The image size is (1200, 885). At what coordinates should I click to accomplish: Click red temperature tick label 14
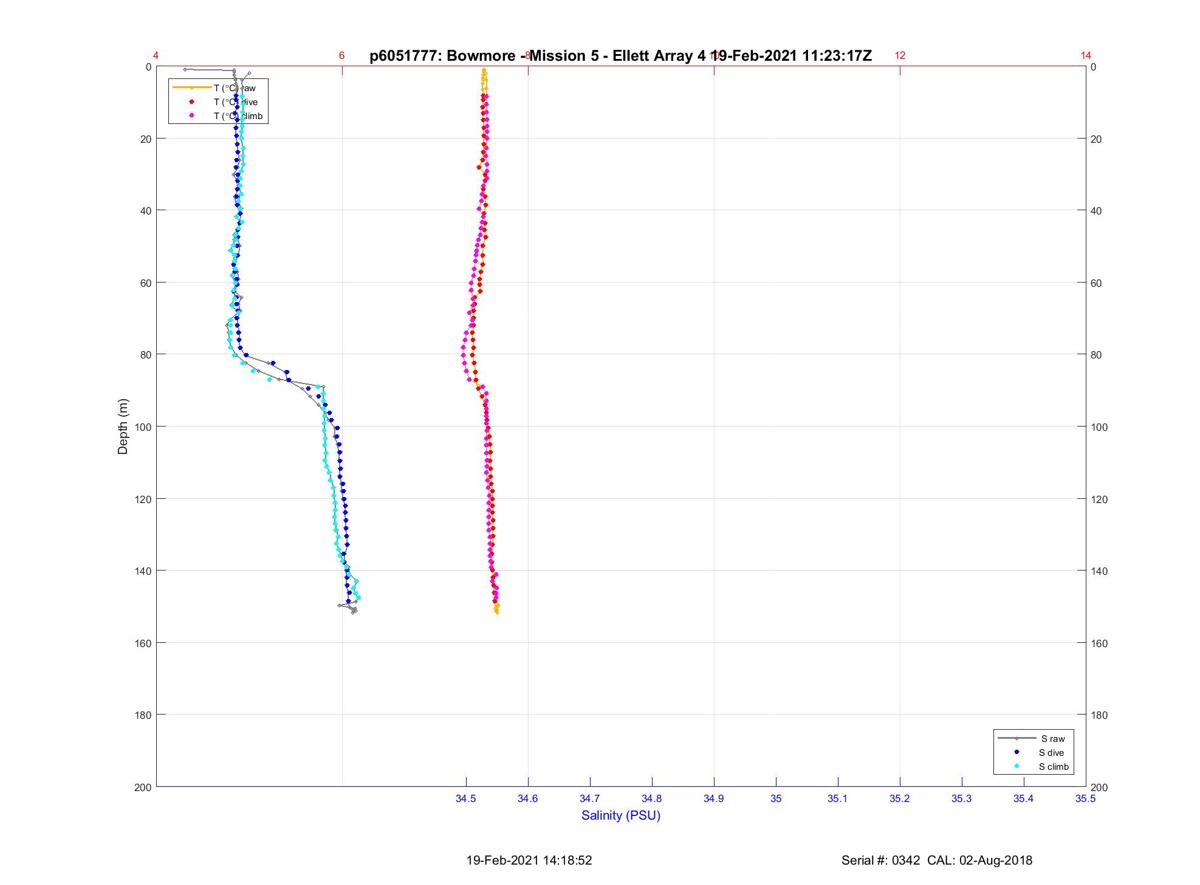point(1086,56)
